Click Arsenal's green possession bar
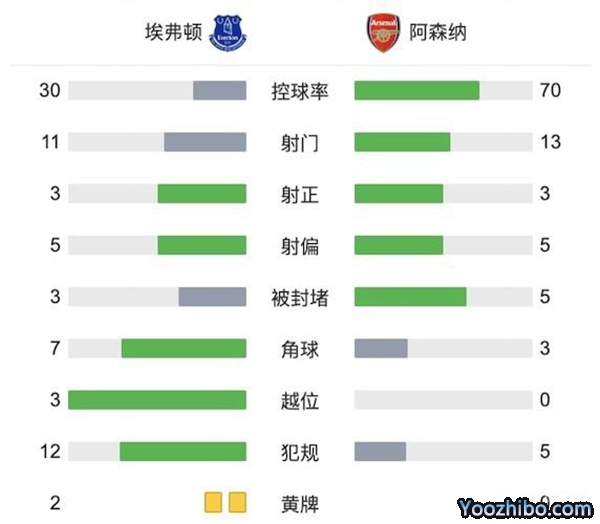Viewport: 600px width, 524px height. [x=416, y=91]
